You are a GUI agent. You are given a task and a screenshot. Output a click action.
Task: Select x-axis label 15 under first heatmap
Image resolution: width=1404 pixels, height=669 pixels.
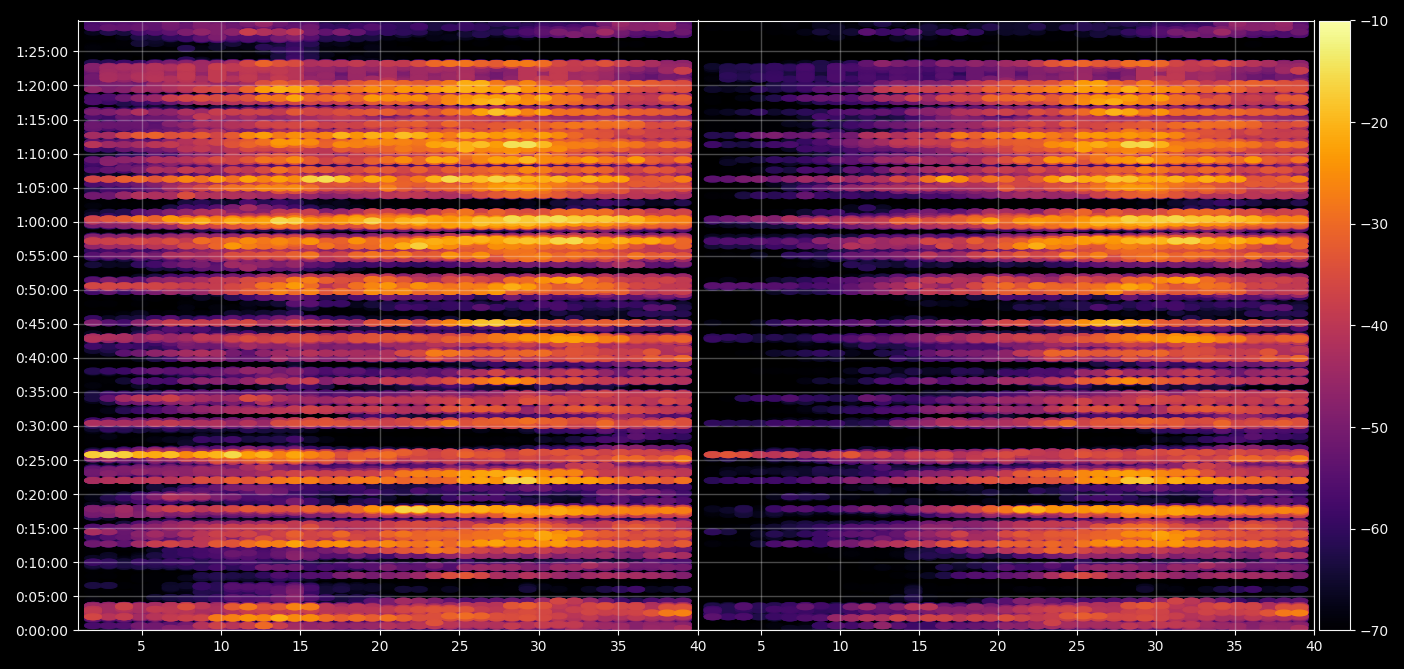point(300,647)
